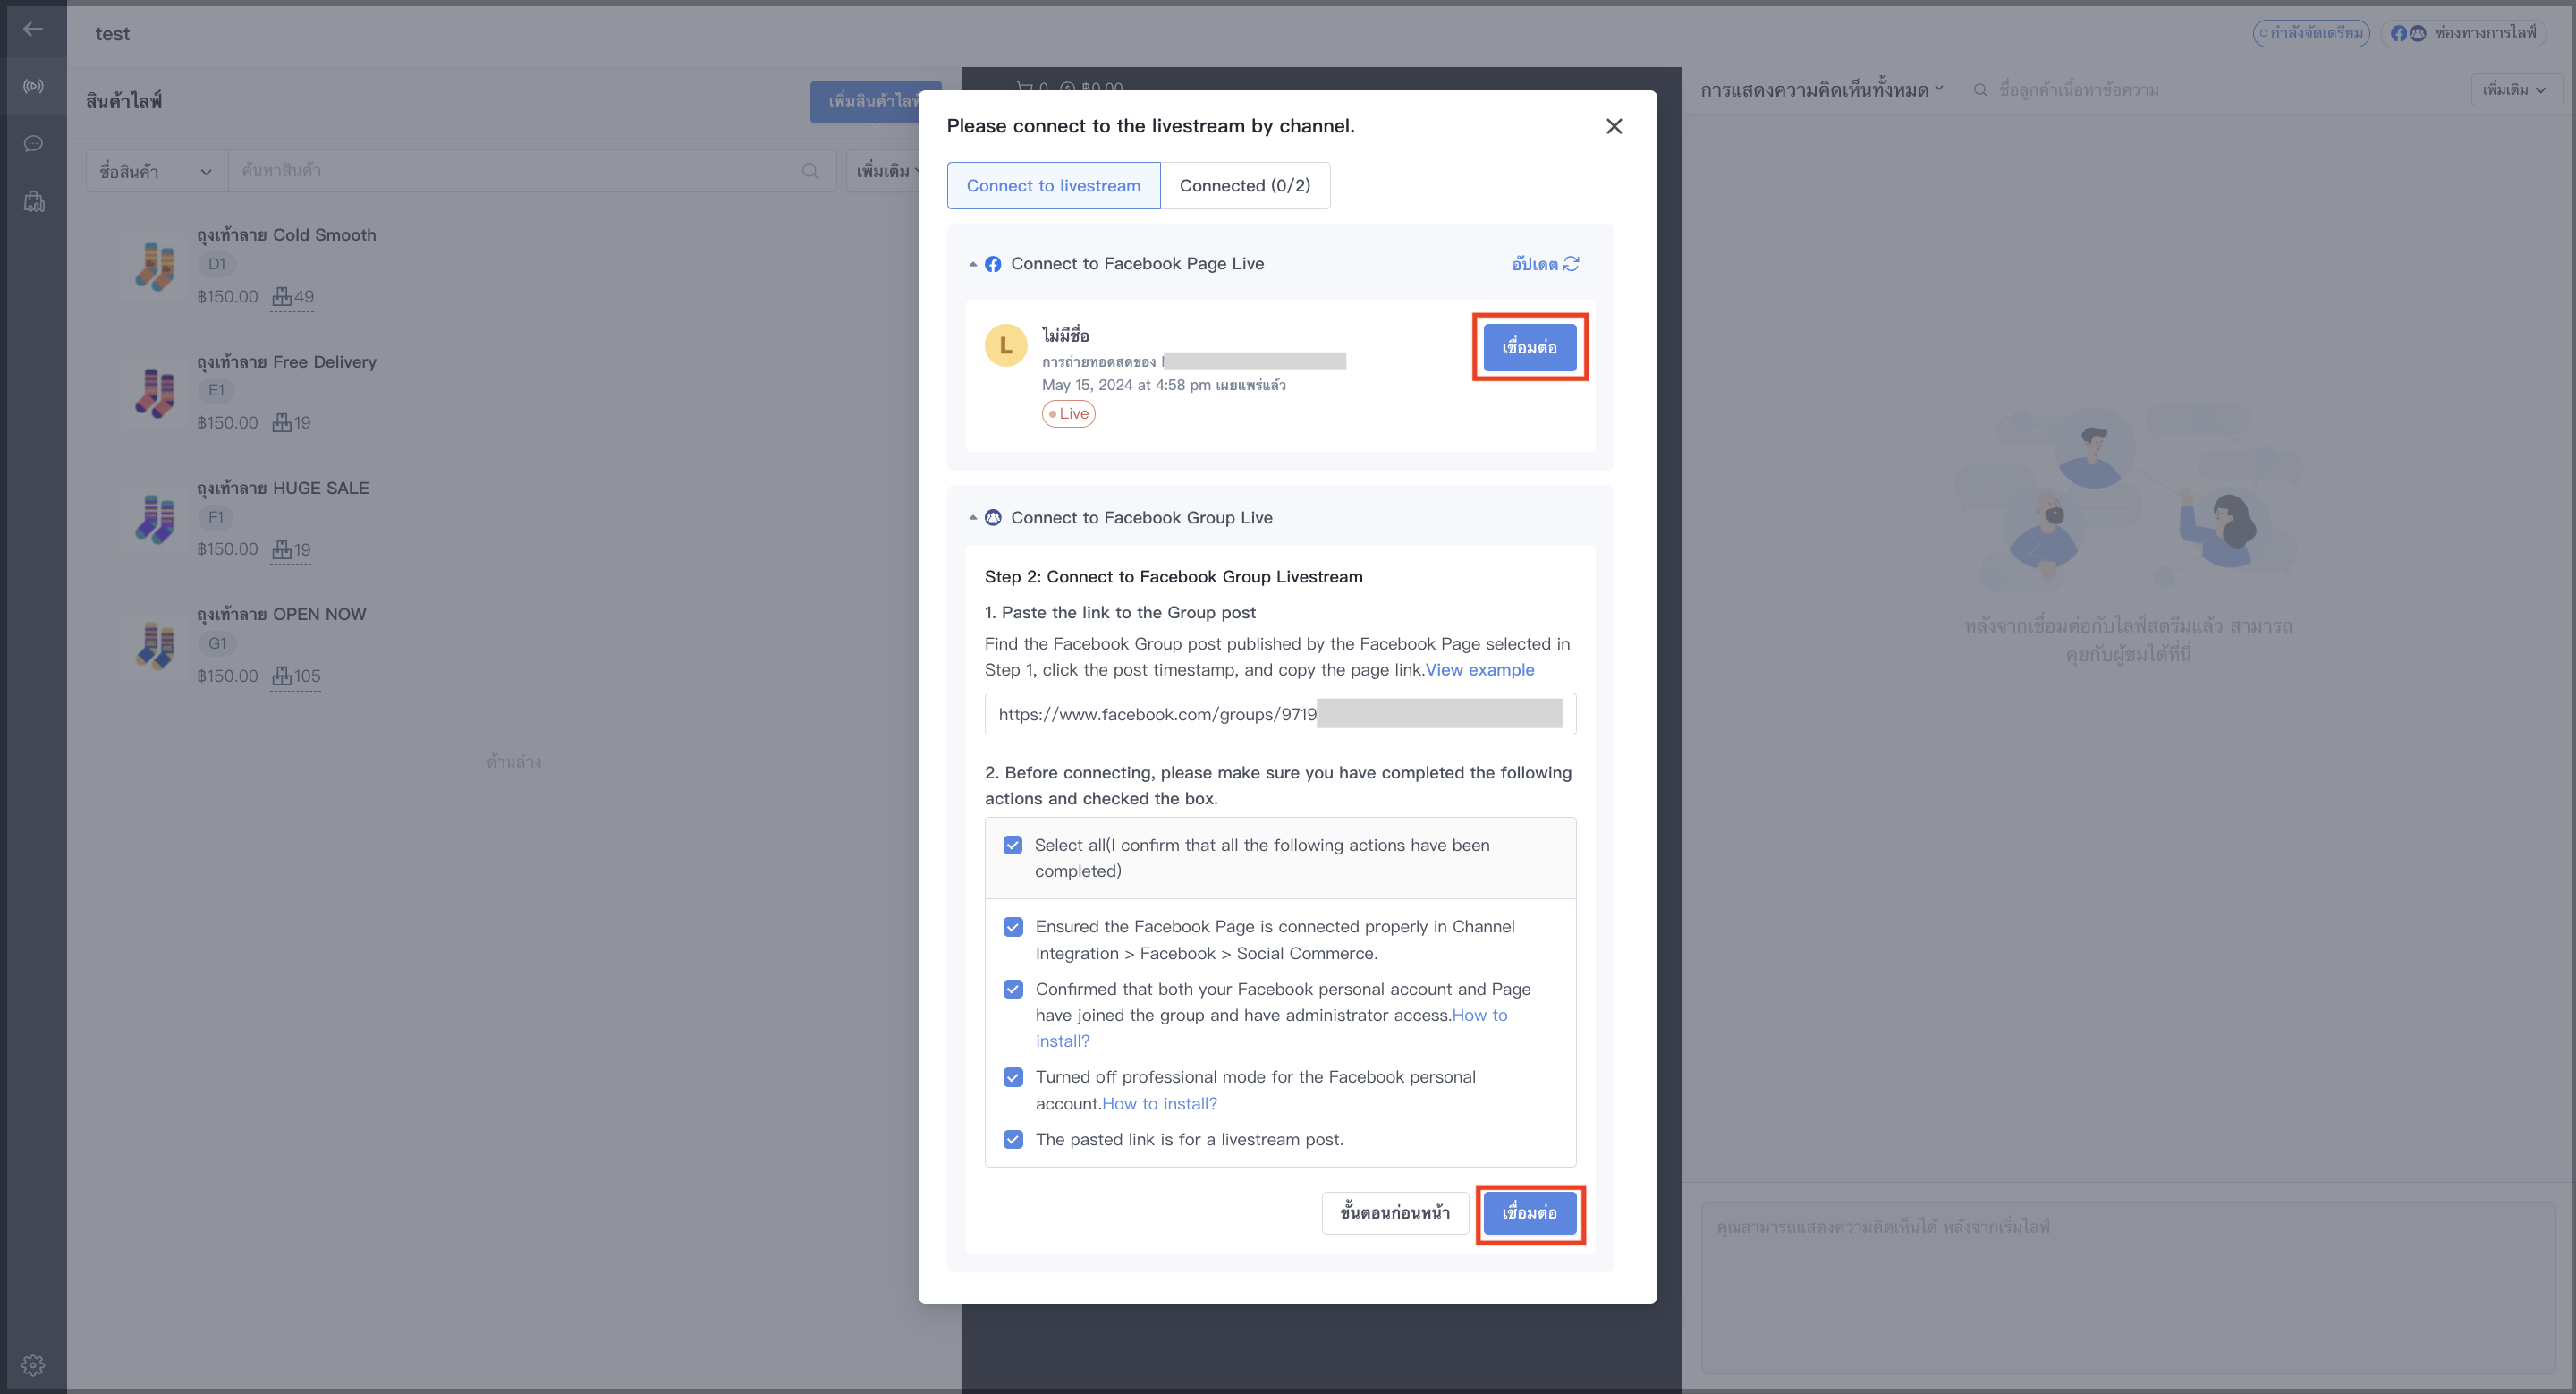Open the ชื่อสินค้า search type dropdown
The image size is (2576, 1394).
point(156,171)
